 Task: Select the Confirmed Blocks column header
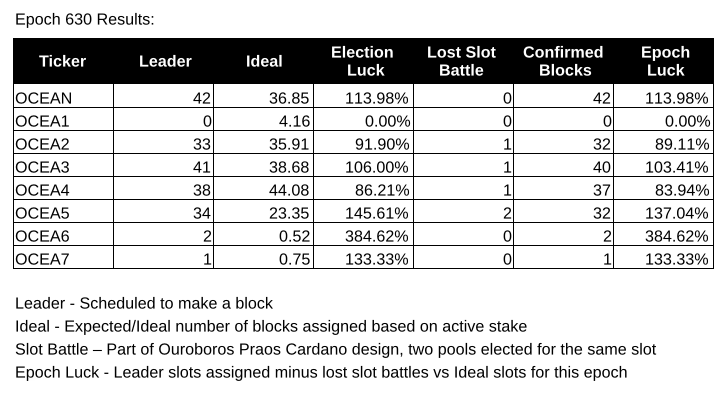563,61
